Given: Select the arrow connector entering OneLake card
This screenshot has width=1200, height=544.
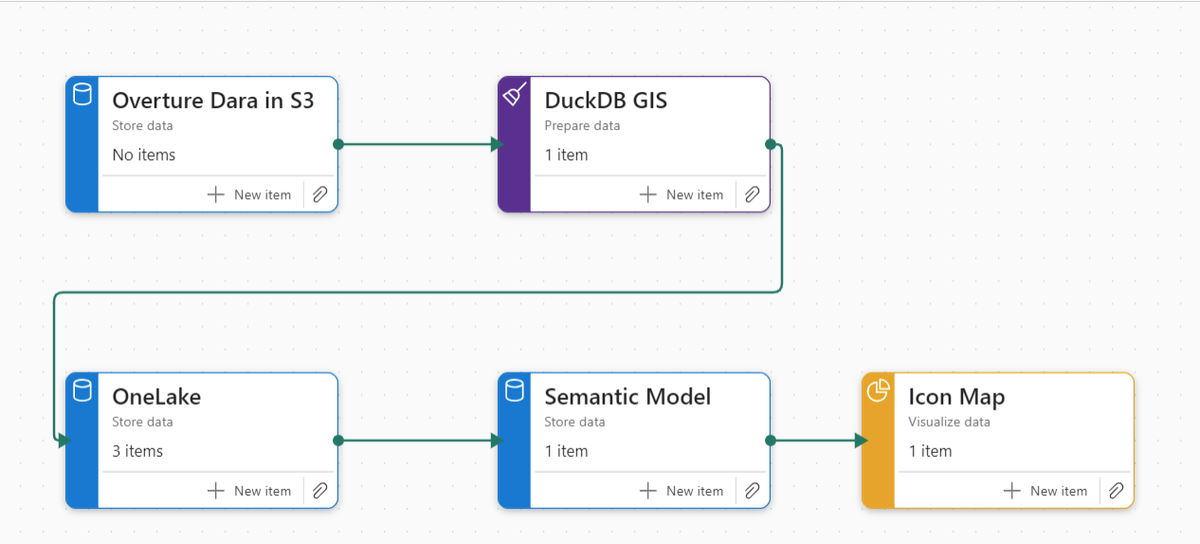Looking at the screenshot, I should tap(65, 440).
